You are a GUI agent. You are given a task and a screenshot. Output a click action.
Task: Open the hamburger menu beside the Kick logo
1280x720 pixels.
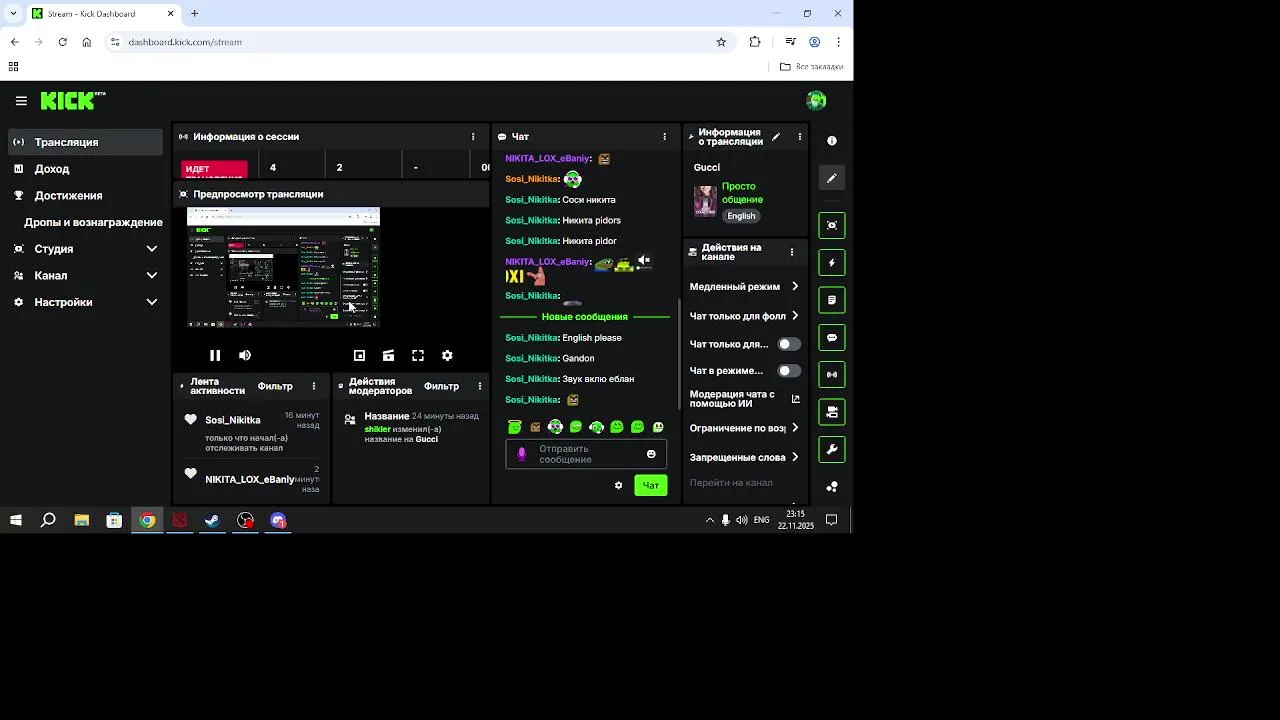click(21, 101)
